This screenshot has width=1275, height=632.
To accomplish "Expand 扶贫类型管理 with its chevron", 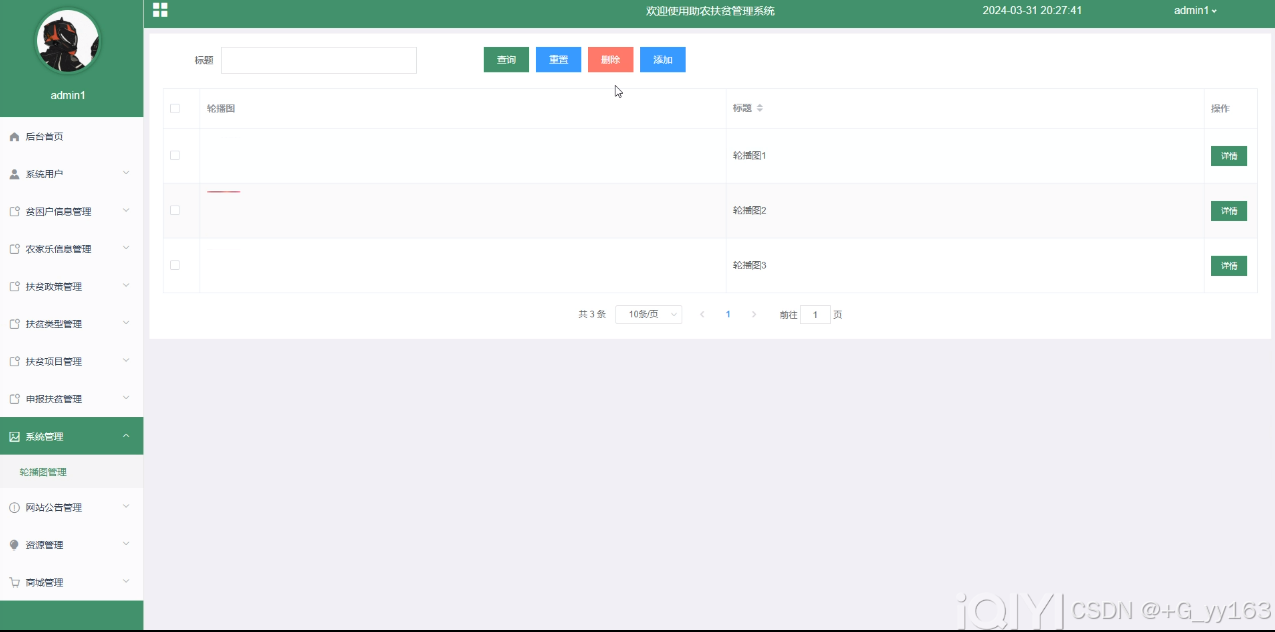I will tap(126, 323).
